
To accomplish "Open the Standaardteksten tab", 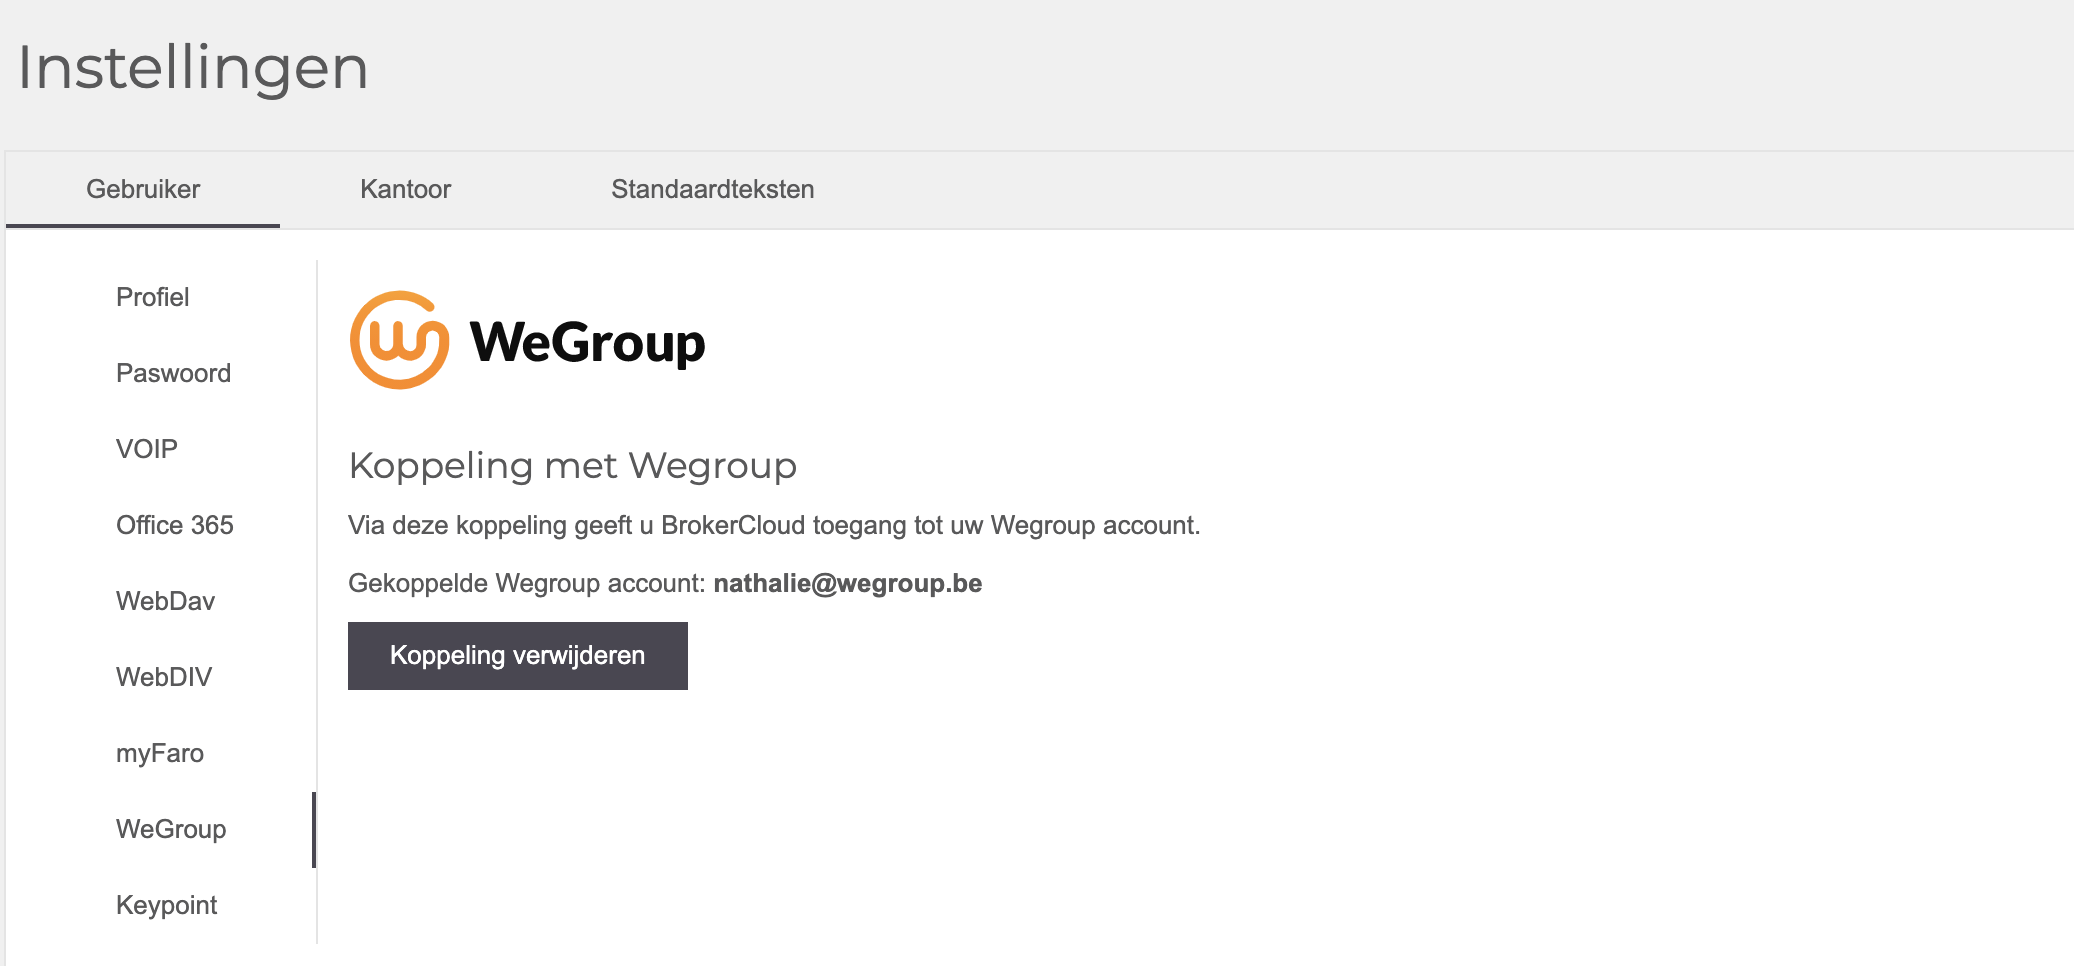I will [712, 189].
